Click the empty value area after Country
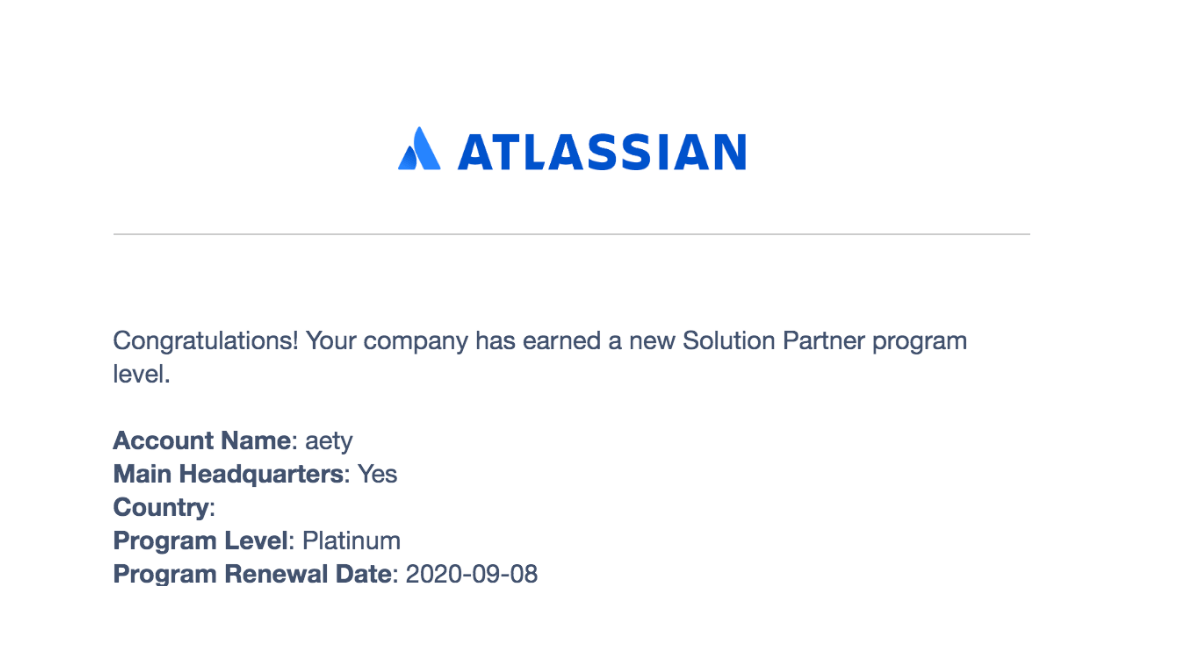 pos(302,507)
